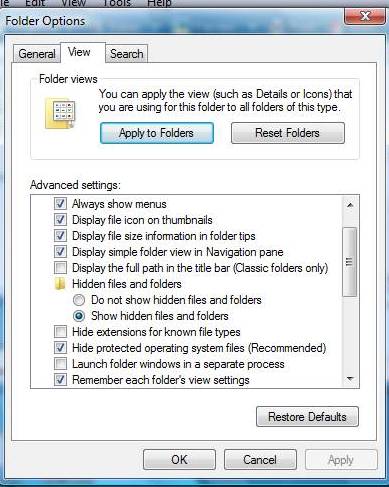Image resolution: width=389 pixels, height=487 pixels.
Task: Click the scroll up arrow in Advanced settings
Action: (x=350, y=205)
